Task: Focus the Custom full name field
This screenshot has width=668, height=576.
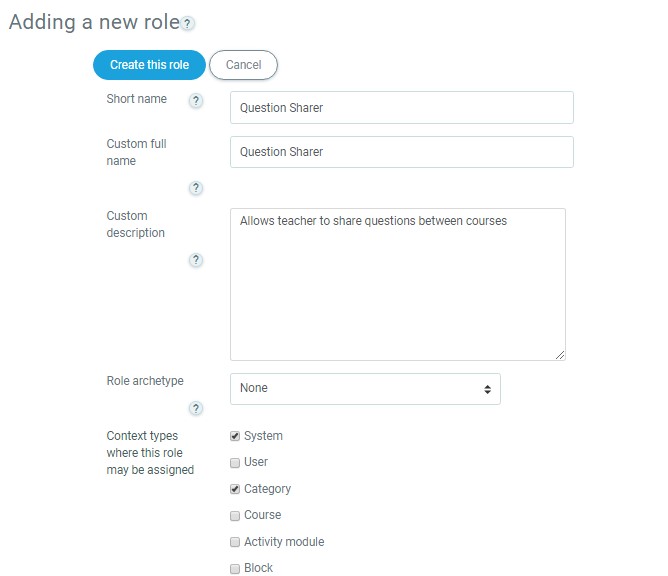Action: point(401,152)
